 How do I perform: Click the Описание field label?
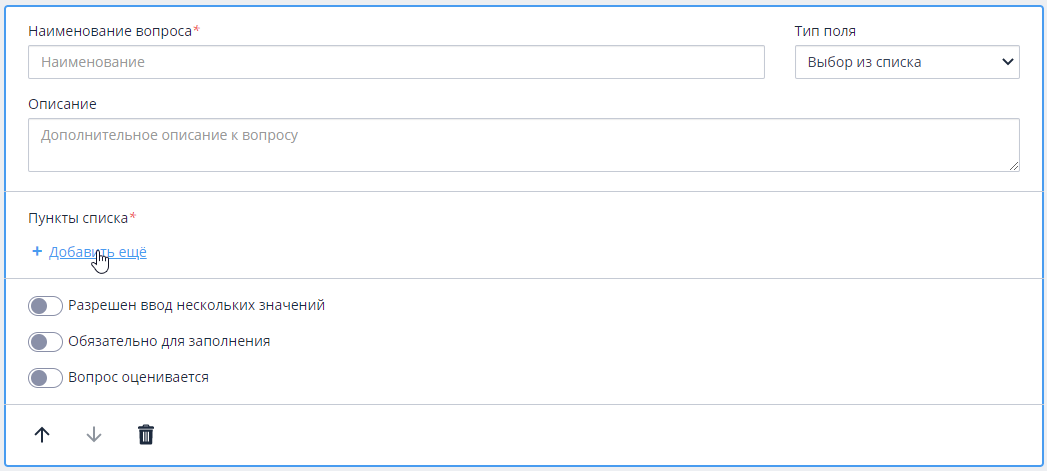pos(62,104)
